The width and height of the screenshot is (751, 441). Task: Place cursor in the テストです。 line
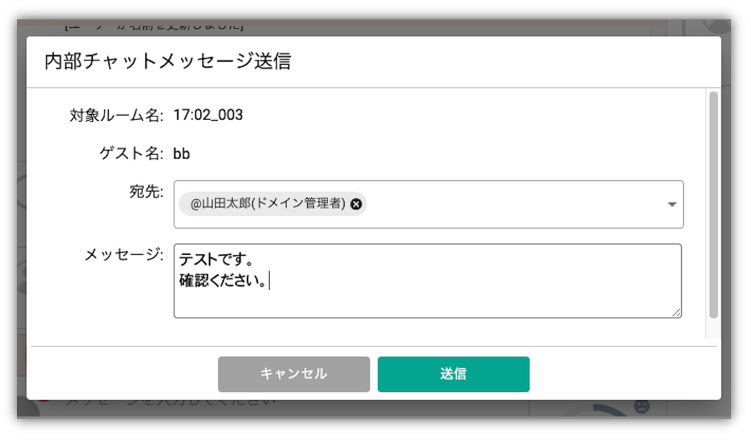click(x=216, y=260)
